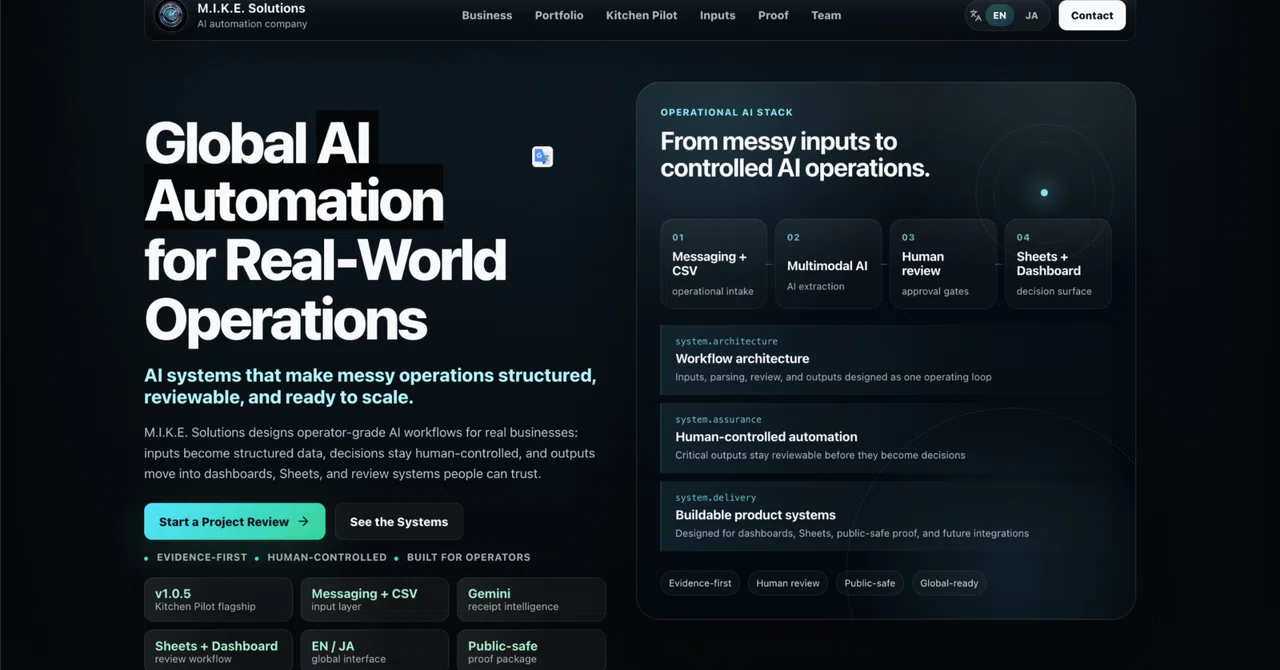
Task: Select the 03 Human review step card
Action: [943, 263]
